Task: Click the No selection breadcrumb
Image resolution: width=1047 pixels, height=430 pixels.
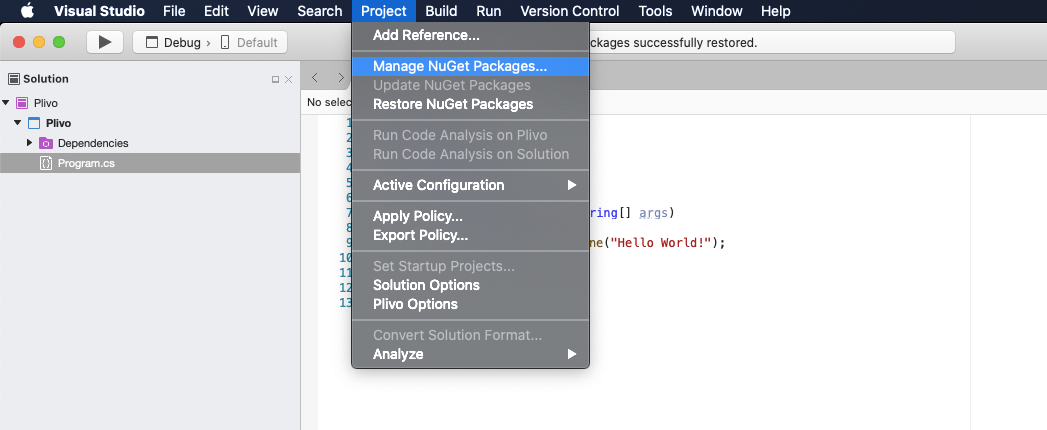Action: (x=329, y=102)
